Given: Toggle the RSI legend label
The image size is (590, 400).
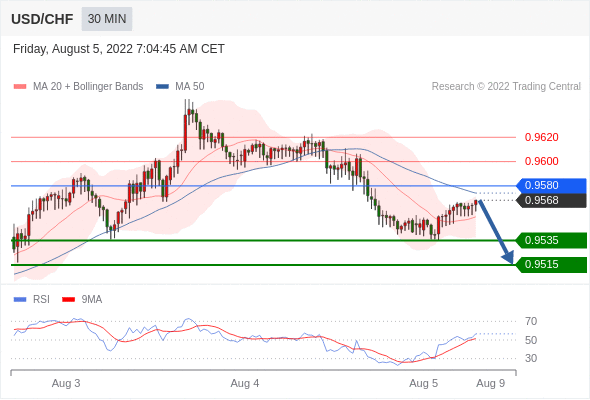Looking at the screenshot, I should coord(41,300).
